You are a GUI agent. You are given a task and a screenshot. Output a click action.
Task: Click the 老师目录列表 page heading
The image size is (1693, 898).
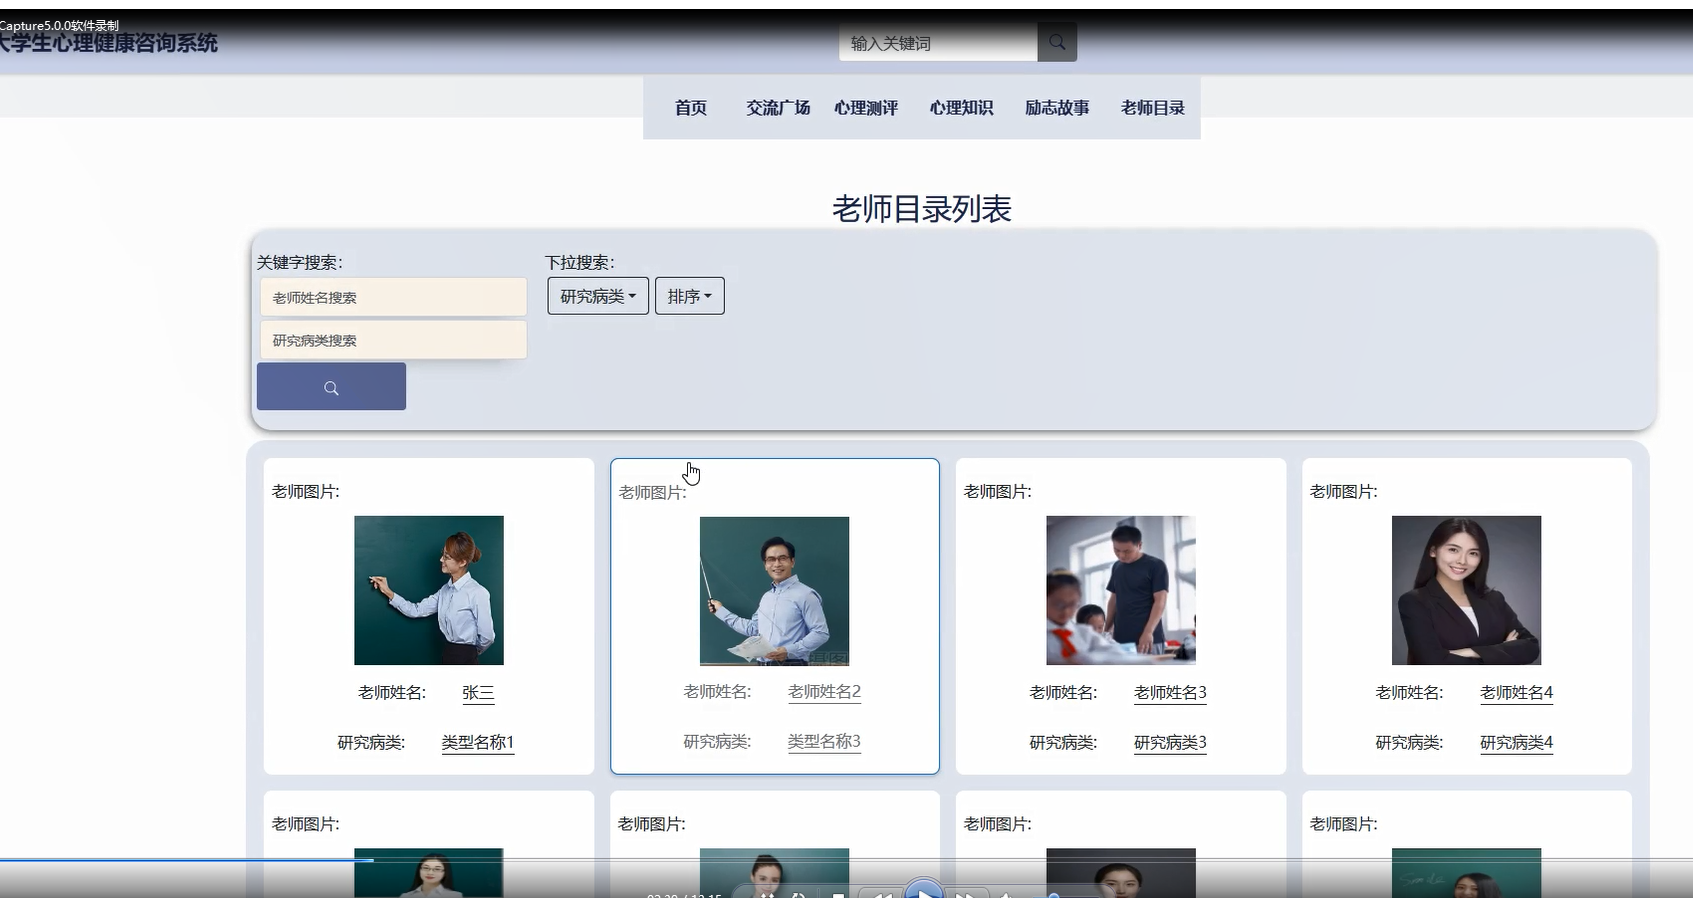[x=922, y=209]
